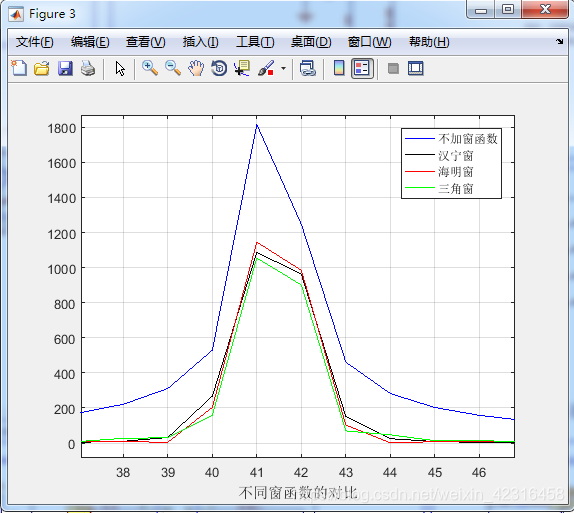Click the x-axis tick label 46
The width and height of the screenshot is (574, 513).
tap(479, 472)
